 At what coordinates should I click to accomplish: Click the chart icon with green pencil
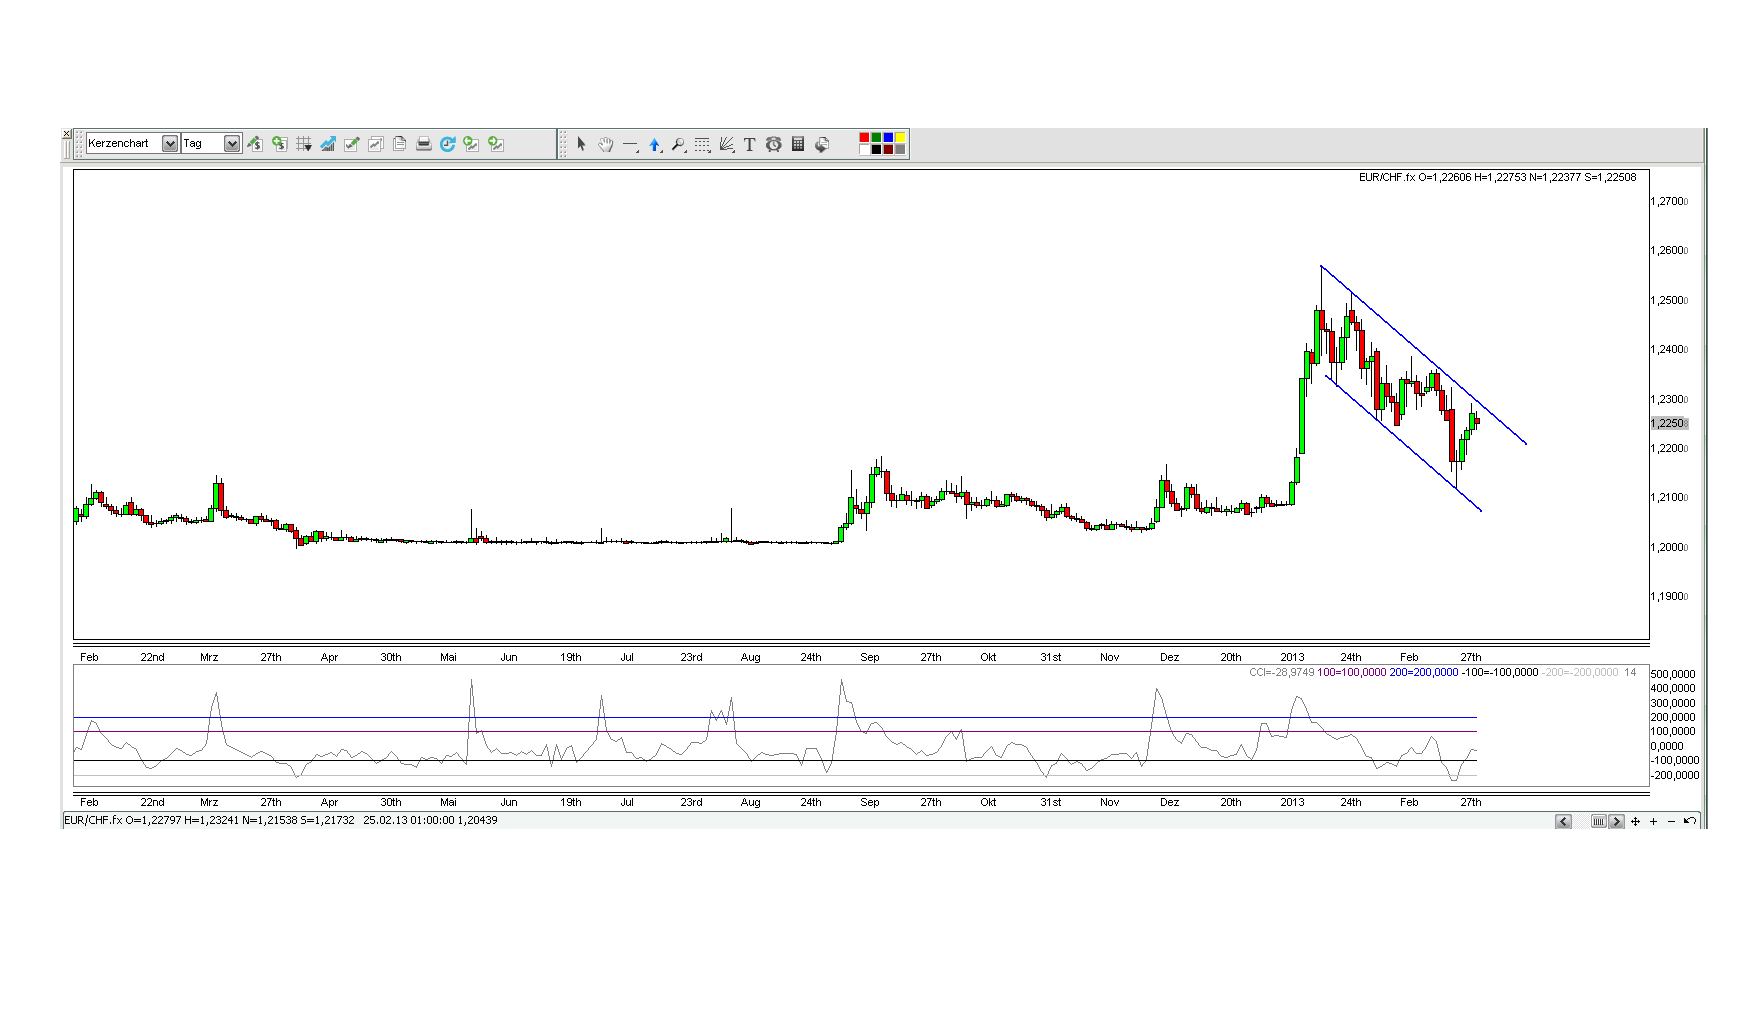click(351, 144)
